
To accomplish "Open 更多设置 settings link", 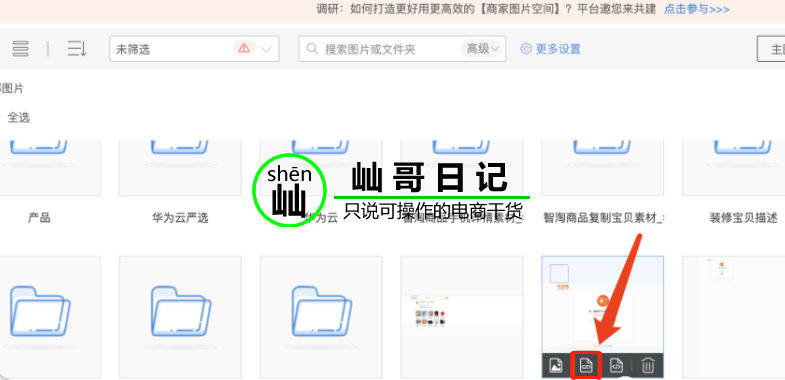I will [x=551, y=49].
